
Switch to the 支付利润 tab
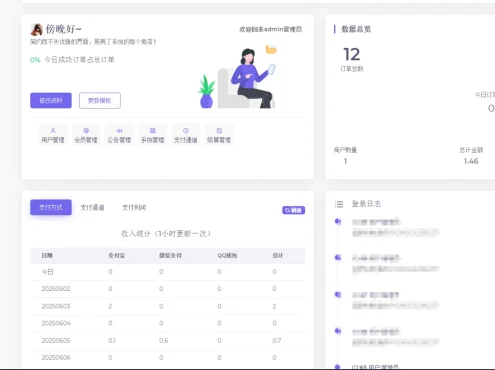pos(134,207)
